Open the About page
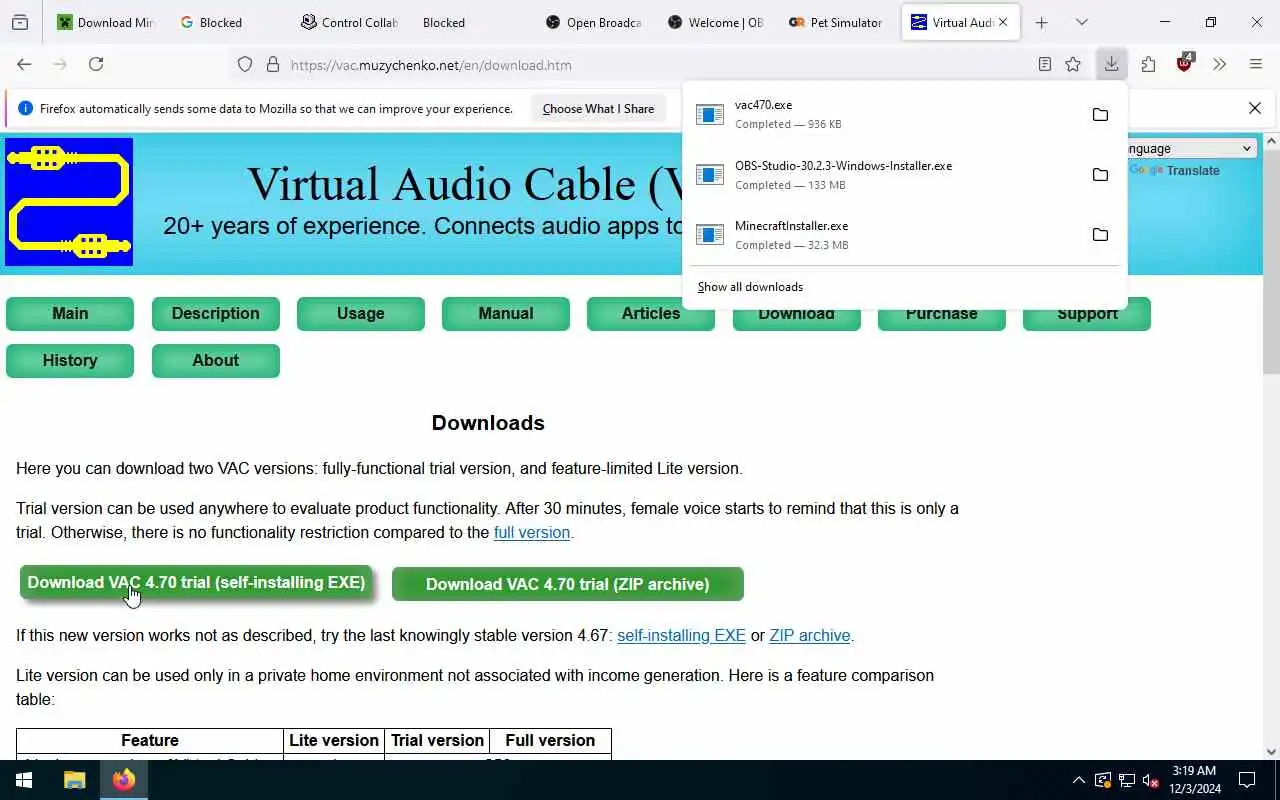 pos(216,360)
